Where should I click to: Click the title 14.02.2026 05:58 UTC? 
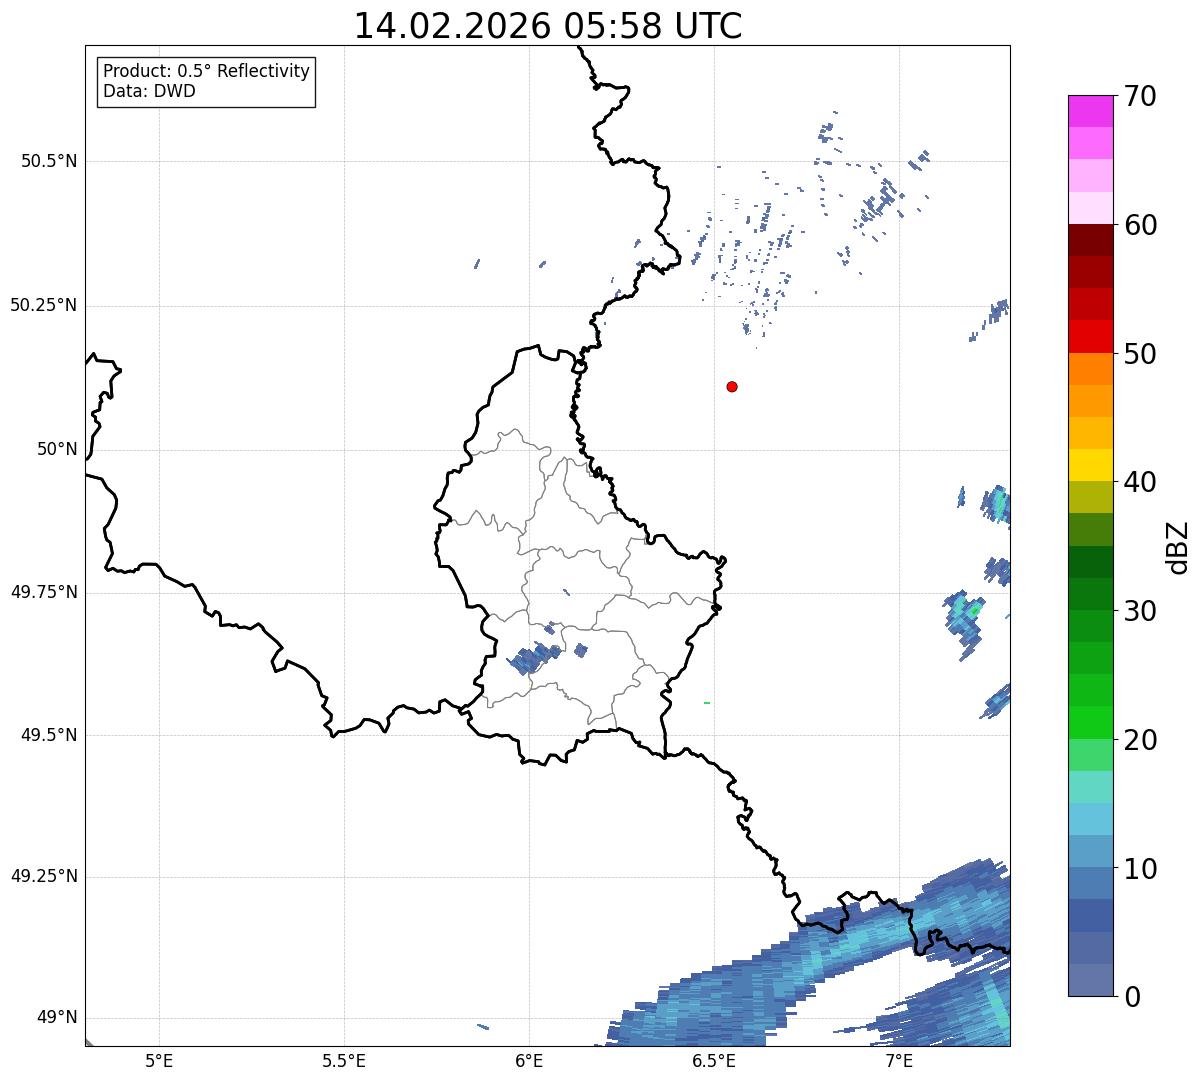[x=548, y=26]
